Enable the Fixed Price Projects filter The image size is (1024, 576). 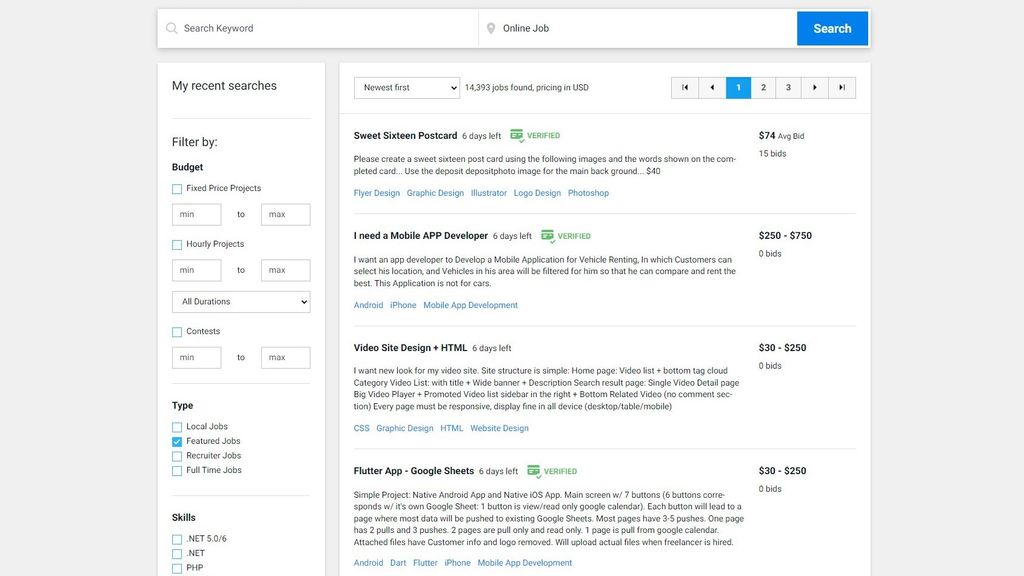pos(176,188)
